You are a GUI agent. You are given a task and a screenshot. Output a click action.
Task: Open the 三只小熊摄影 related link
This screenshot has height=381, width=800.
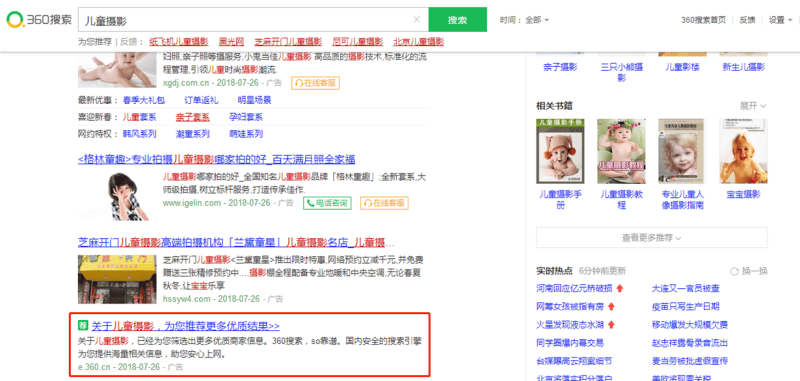[621, 72]
